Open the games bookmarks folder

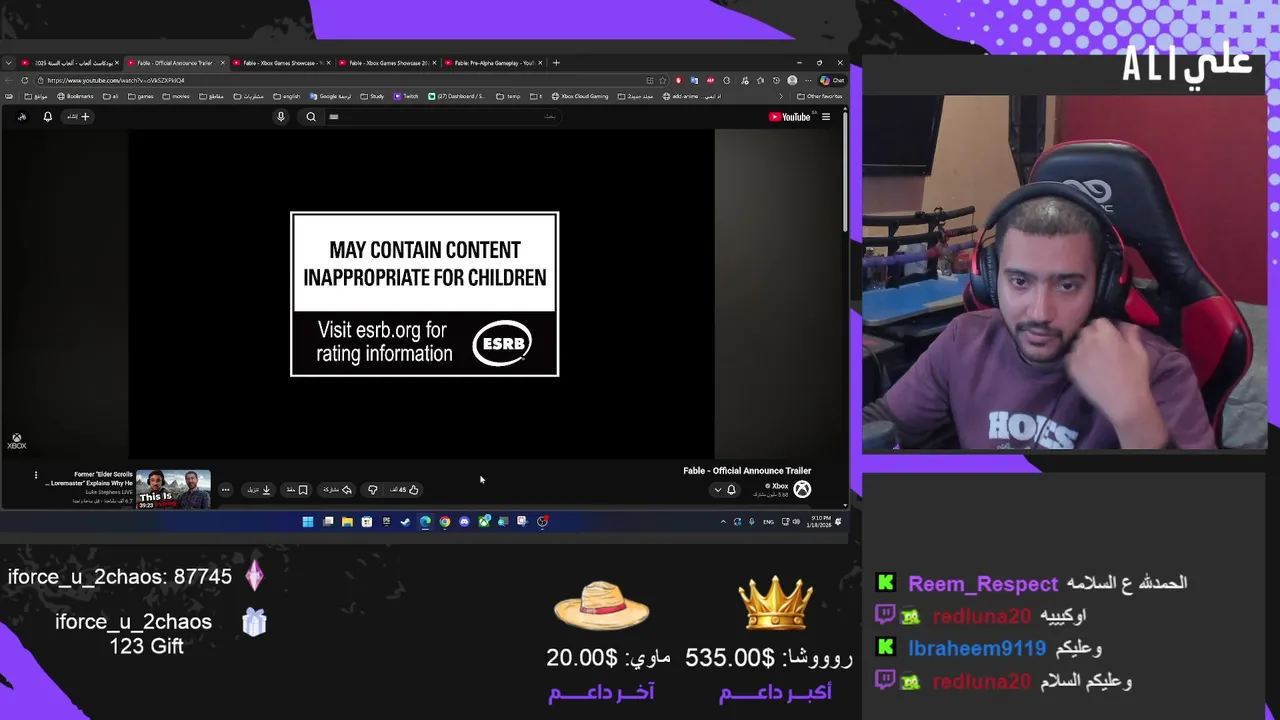140,96
